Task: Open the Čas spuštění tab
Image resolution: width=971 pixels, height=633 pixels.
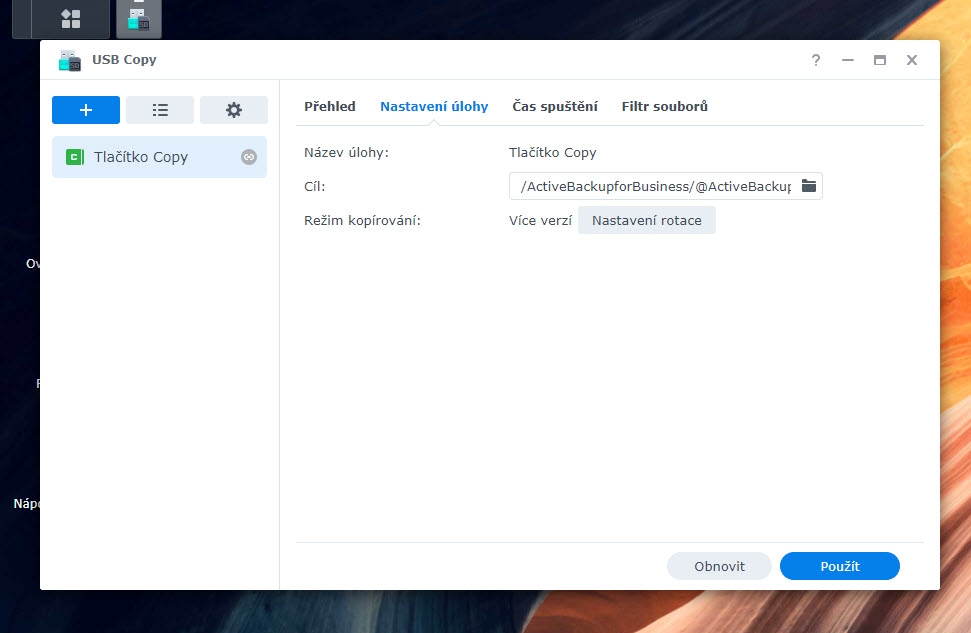Action: tap(555, 106)
